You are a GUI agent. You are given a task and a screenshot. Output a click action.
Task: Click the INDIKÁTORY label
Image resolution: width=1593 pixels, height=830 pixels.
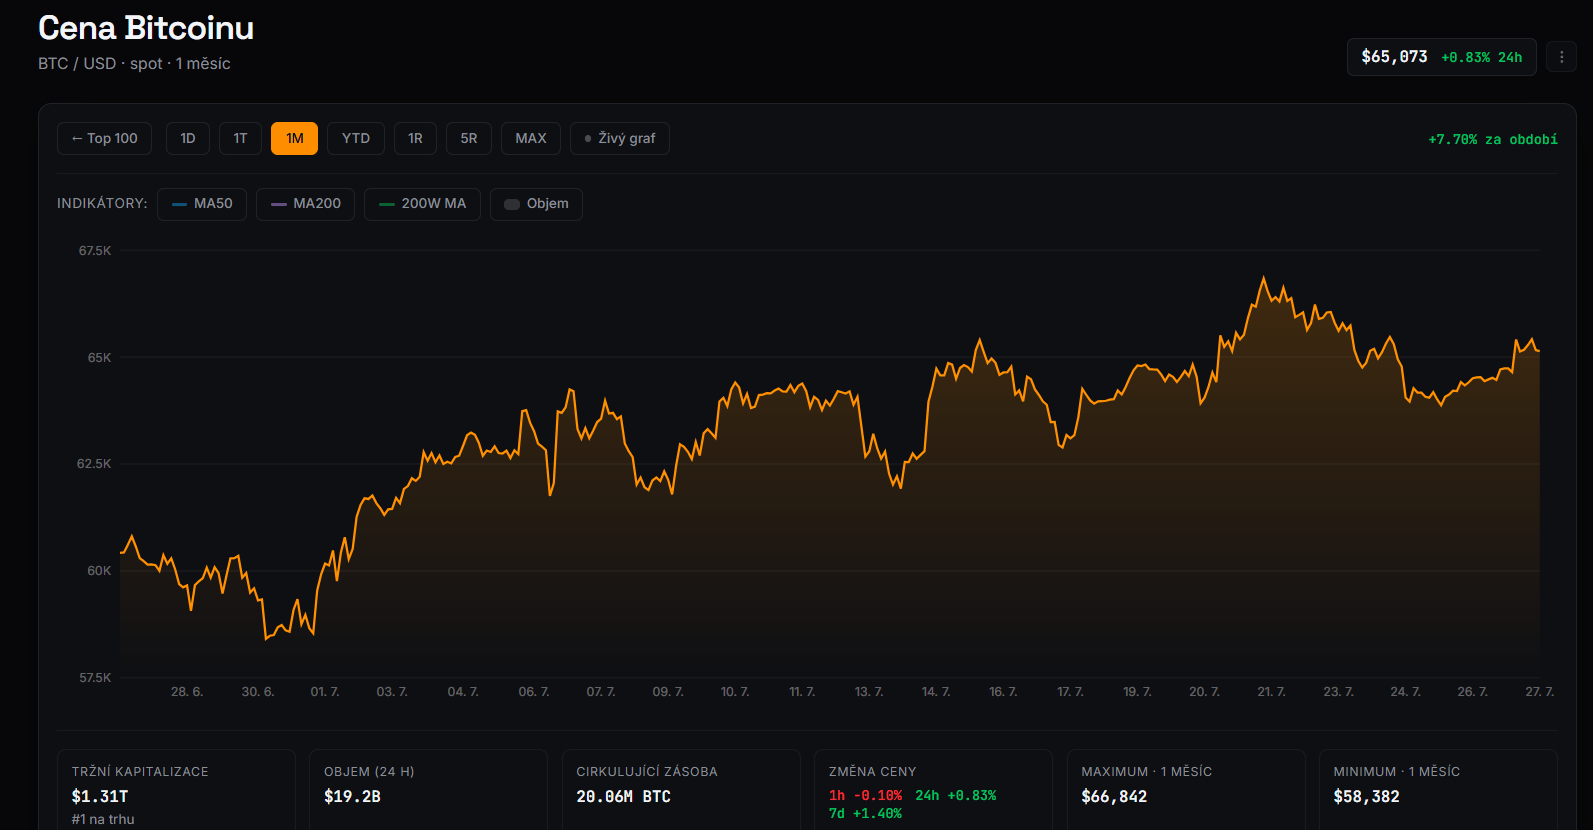coord(102,204)
